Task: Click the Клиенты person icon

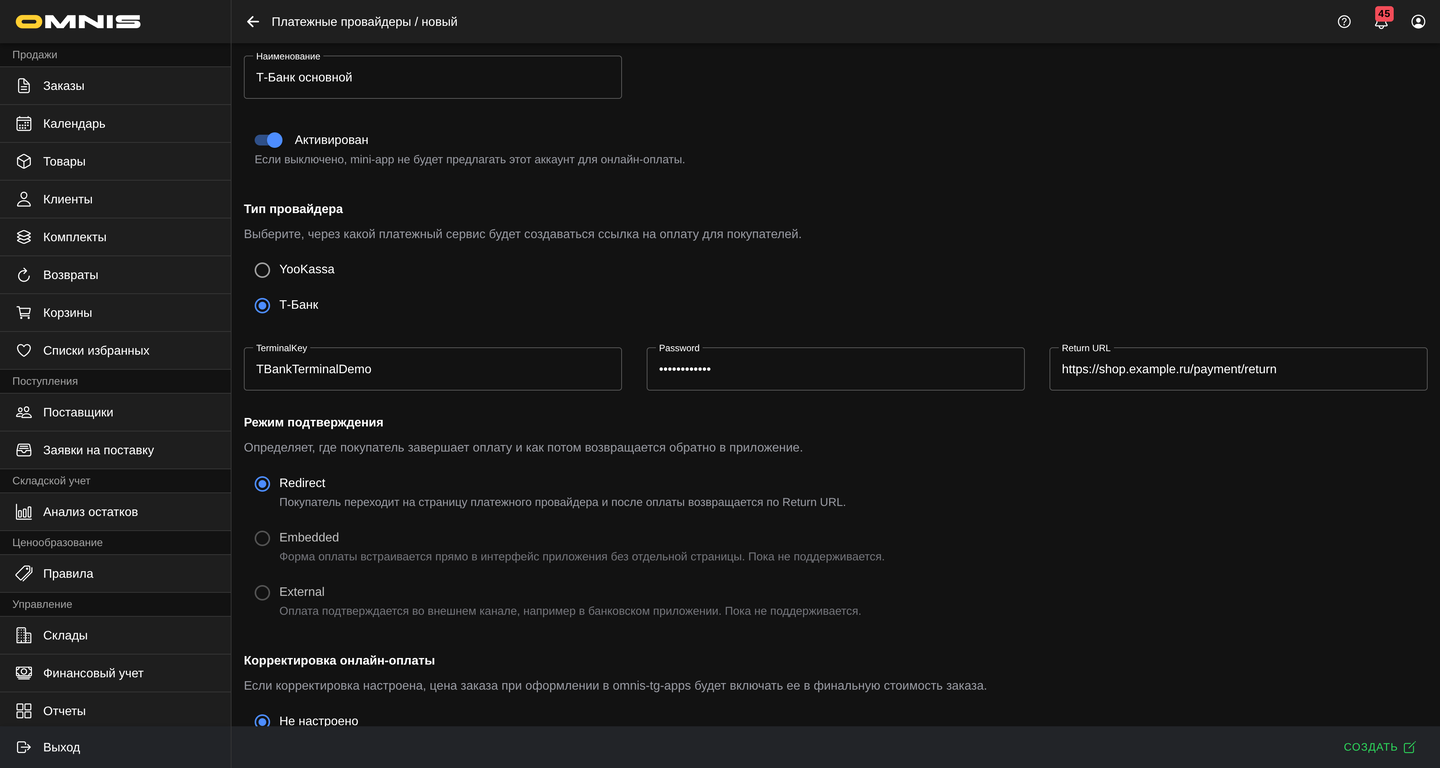Action: (x=24, y=199)
